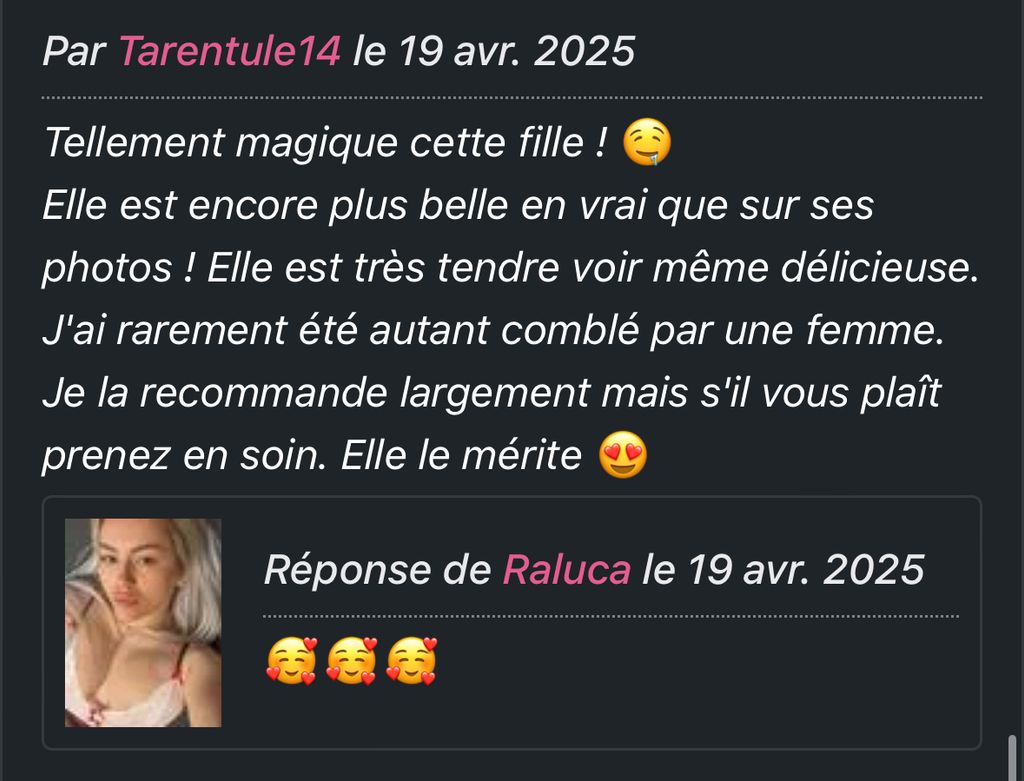Viewport: 1024px width, 781px height.
Task: Click the dotted separator under the review header
Action: pyautogui.click(x=512, y=98)
